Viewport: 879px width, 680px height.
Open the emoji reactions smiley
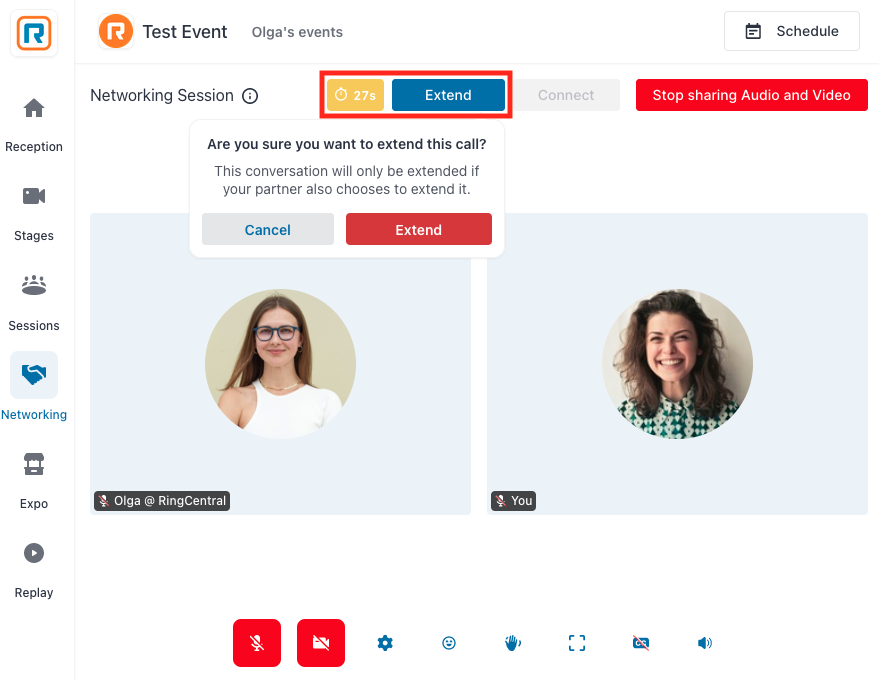coord(449,643)
